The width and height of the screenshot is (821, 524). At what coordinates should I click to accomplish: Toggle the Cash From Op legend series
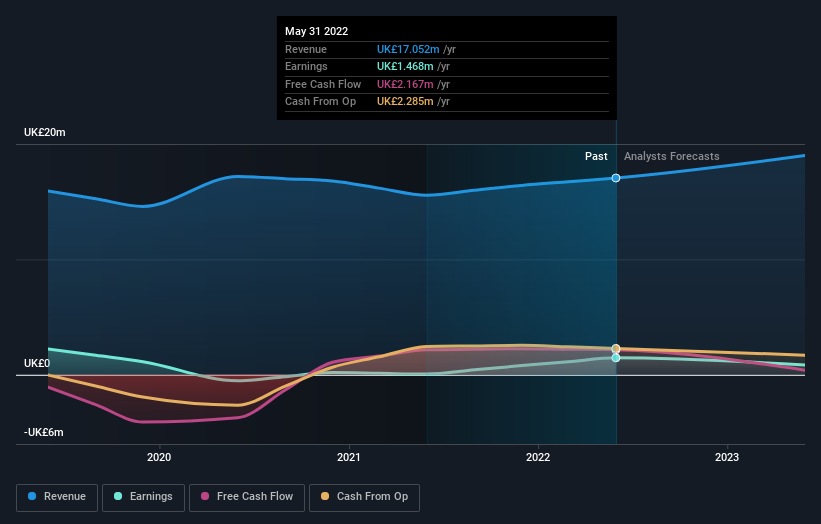[364, 497]
